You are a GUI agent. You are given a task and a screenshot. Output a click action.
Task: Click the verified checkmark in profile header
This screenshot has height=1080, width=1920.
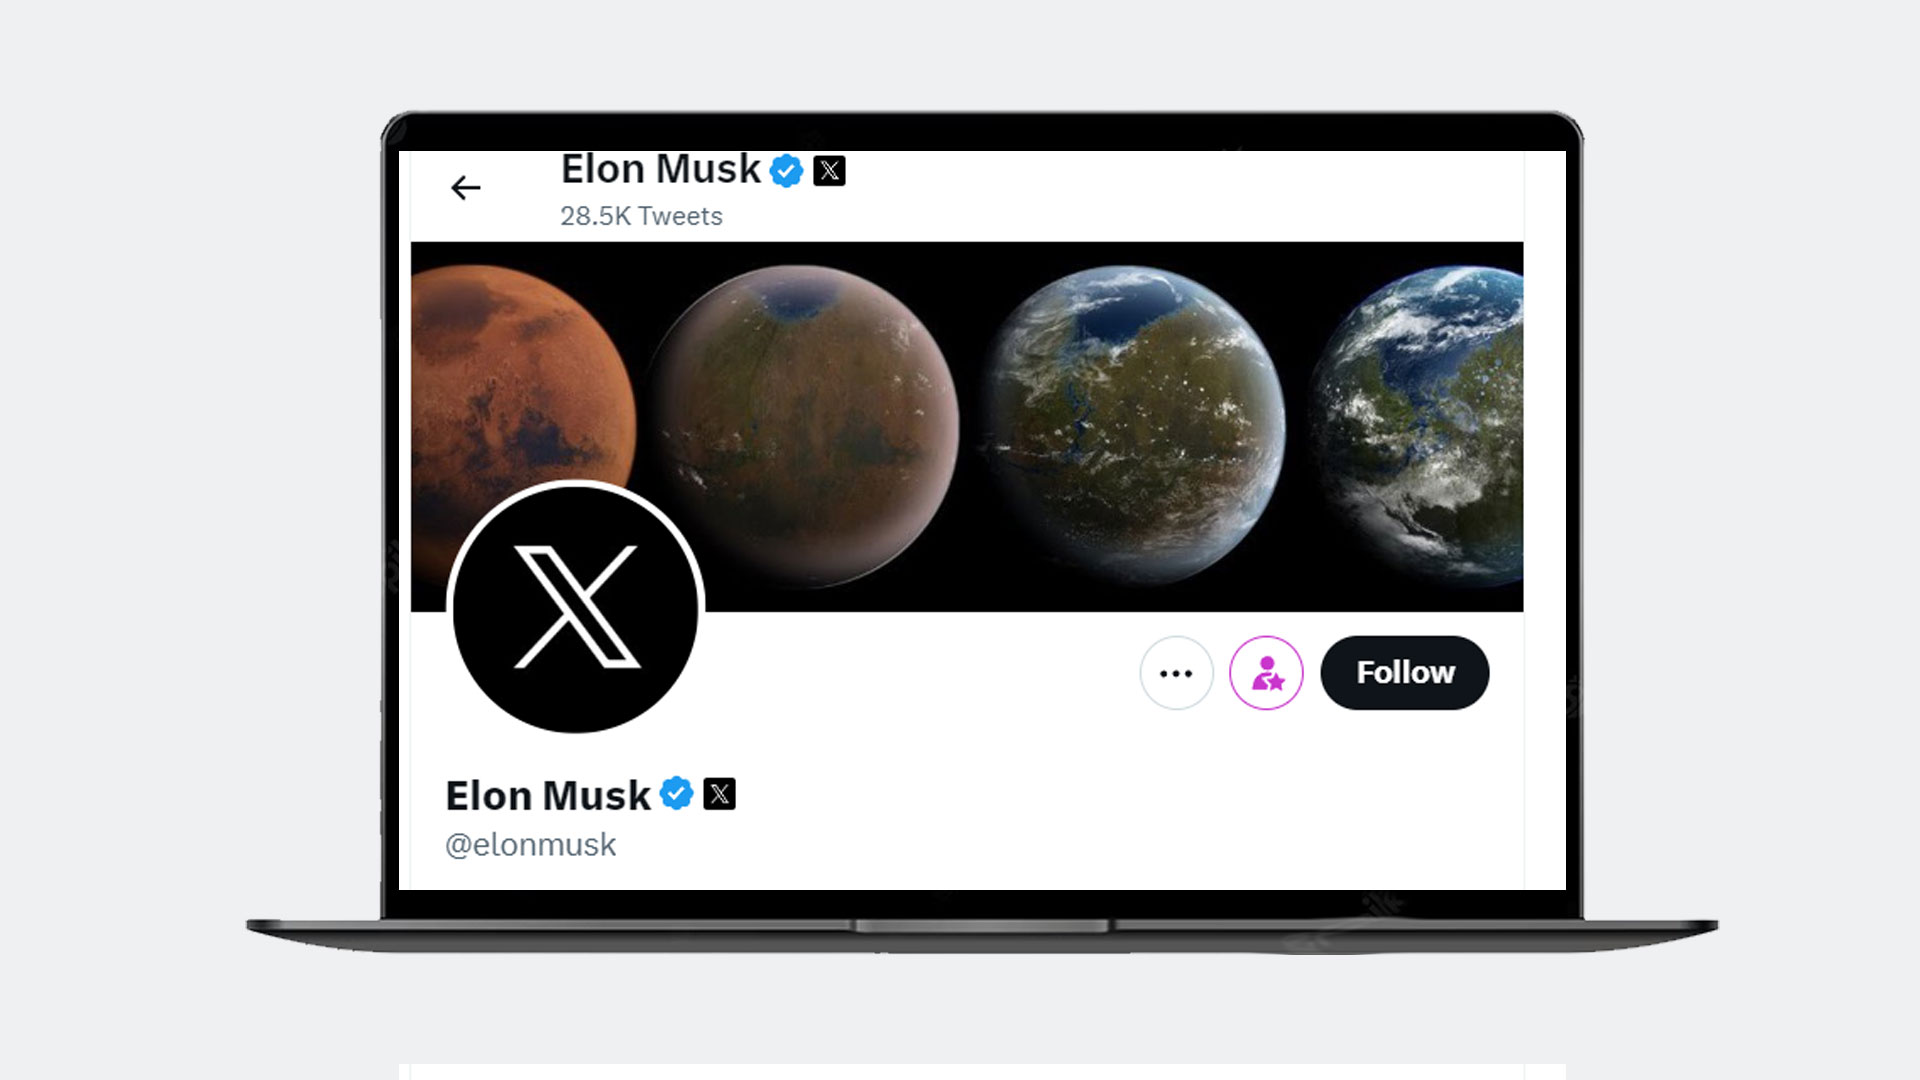click(786, 169)
